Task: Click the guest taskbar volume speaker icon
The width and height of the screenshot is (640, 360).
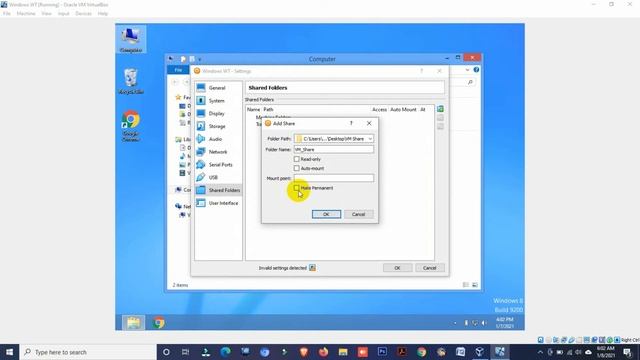Action: pyautogui.click(x=484, y=323)
